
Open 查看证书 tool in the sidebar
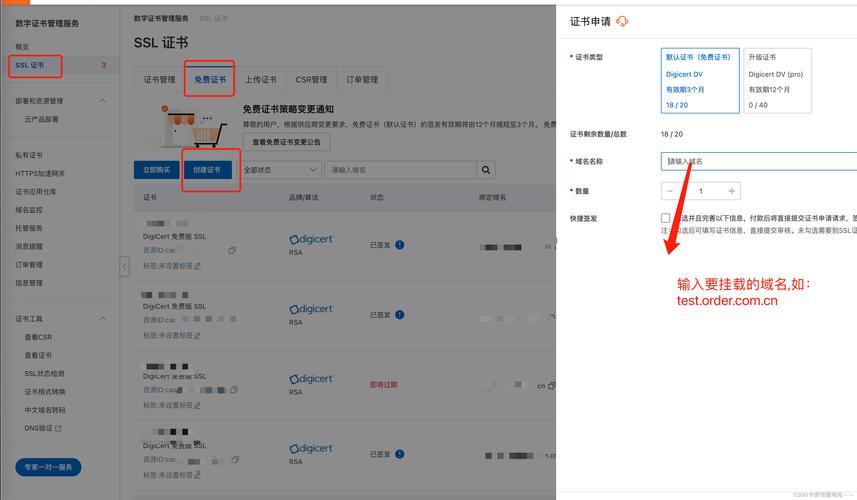tap(38, 355)
